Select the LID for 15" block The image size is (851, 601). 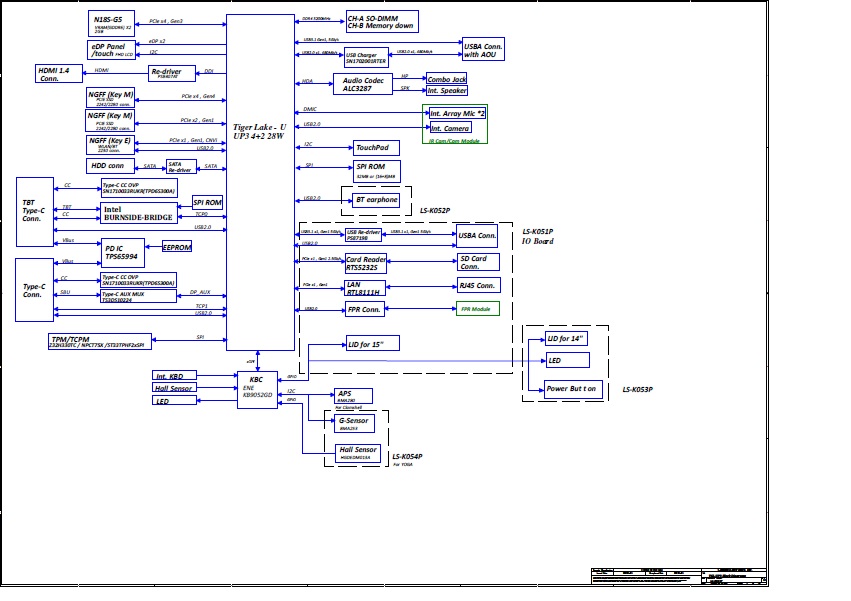tap(373, 344)
